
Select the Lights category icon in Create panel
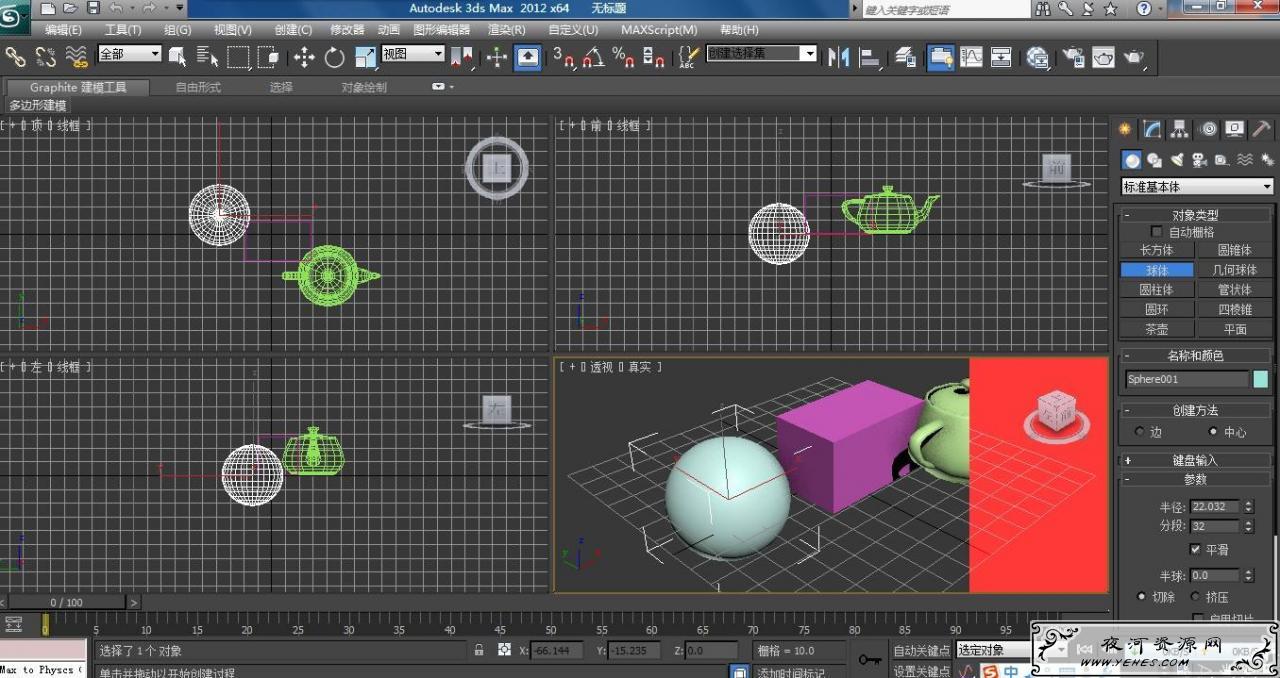(x=1177, y=160)
